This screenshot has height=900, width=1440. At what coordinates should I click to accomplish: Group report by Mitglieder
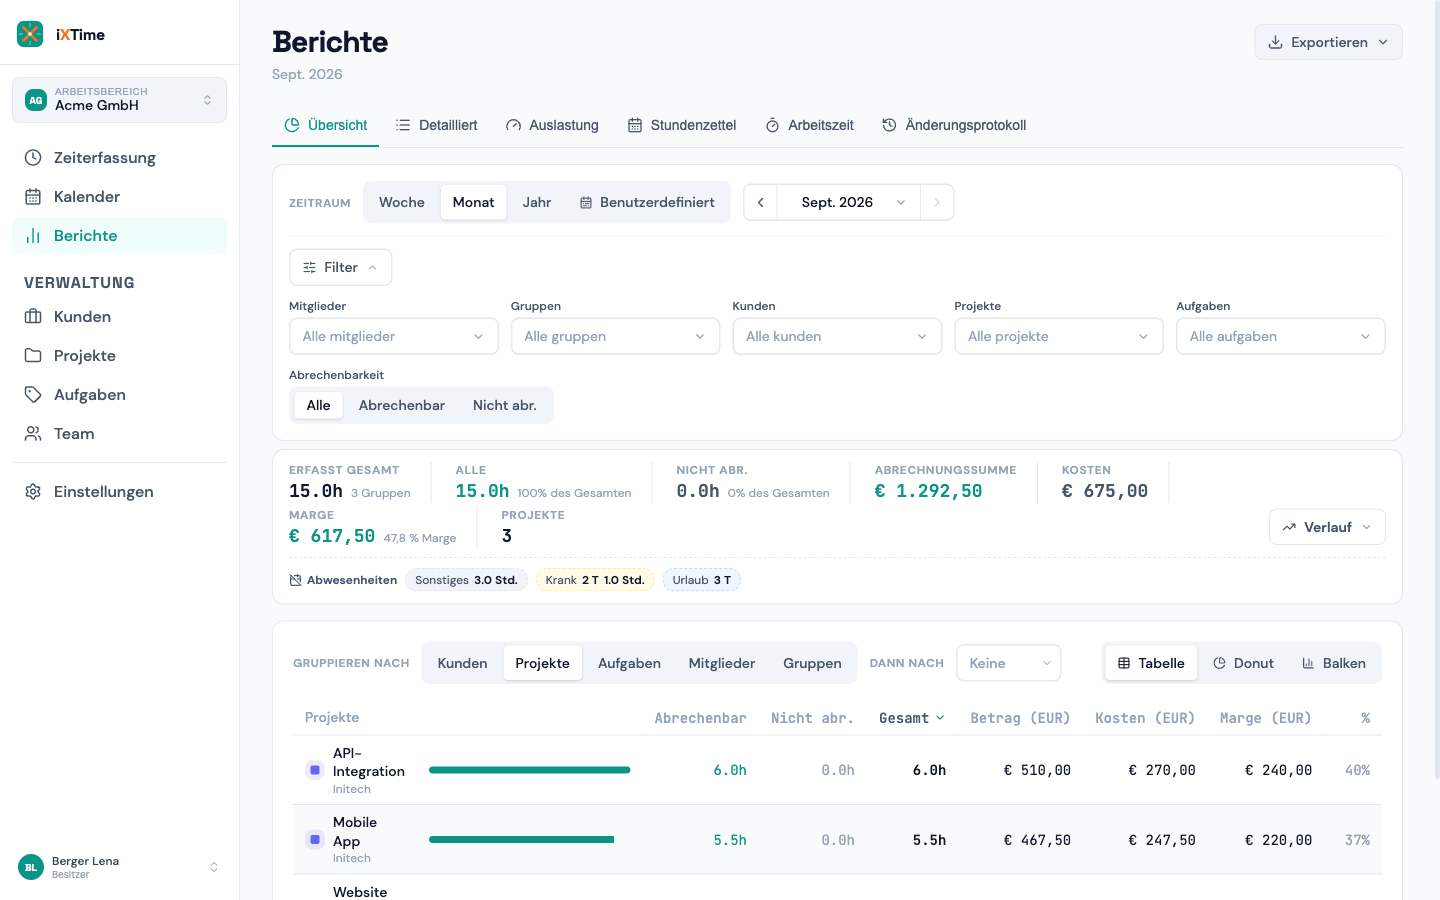pos(722,663)
